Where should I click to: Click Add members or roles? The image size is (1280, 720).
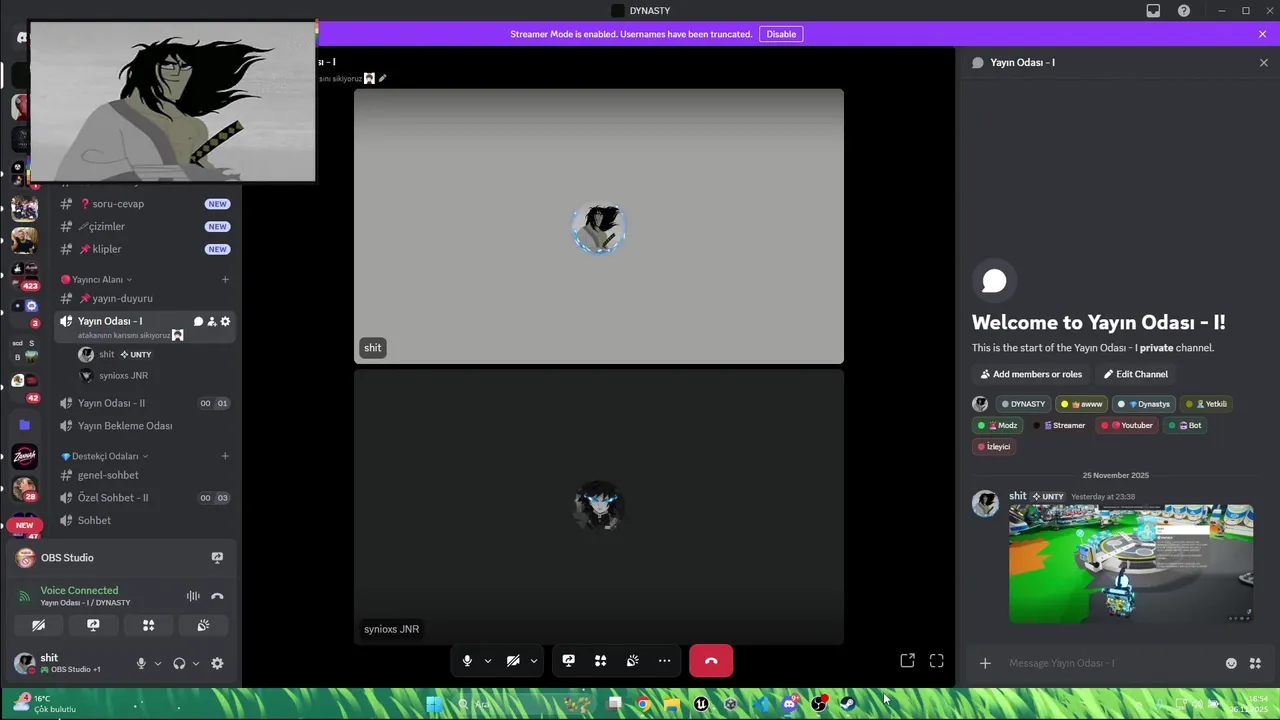pyautogui.click(x=1030, y=374)
